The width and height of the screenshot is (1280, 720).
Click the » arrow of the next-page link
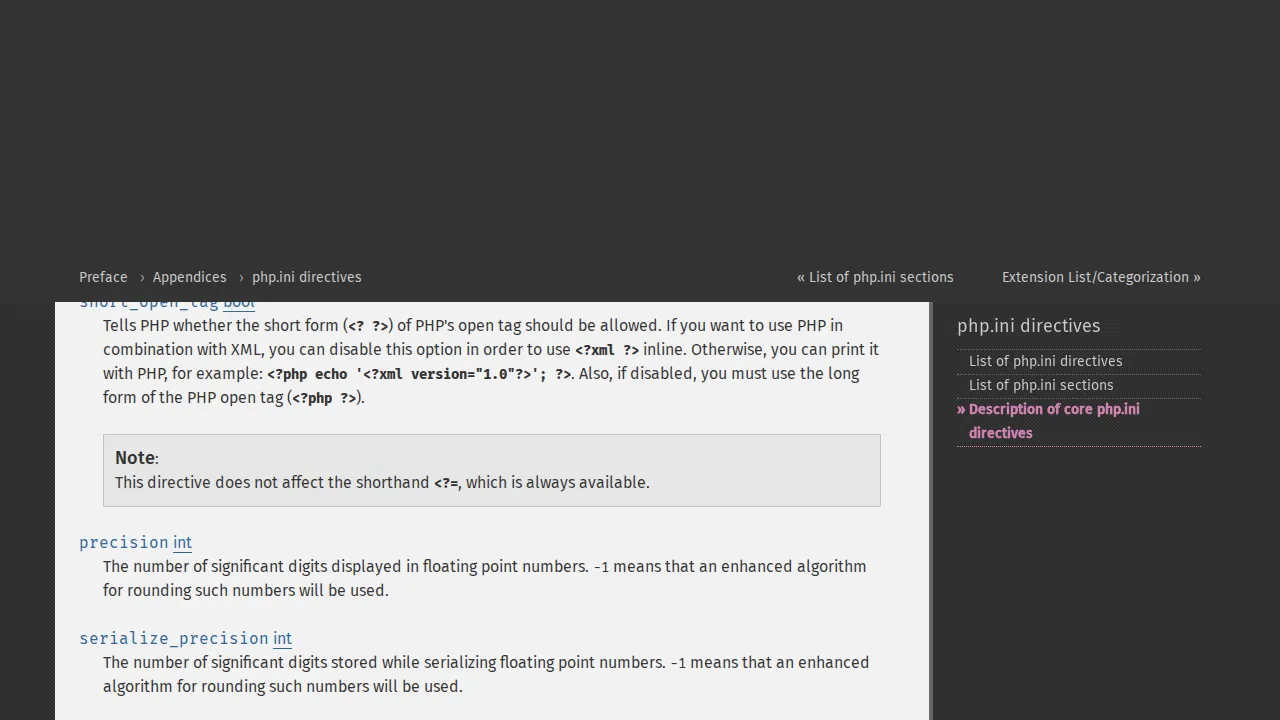(x=1196, y=277)
